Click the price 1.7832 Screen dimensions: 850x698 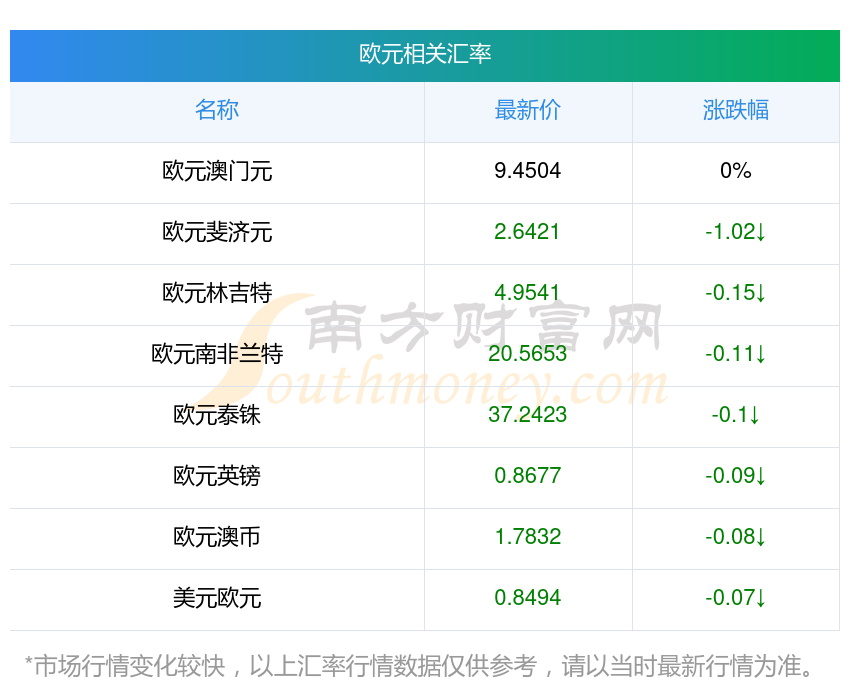(528, 537)
